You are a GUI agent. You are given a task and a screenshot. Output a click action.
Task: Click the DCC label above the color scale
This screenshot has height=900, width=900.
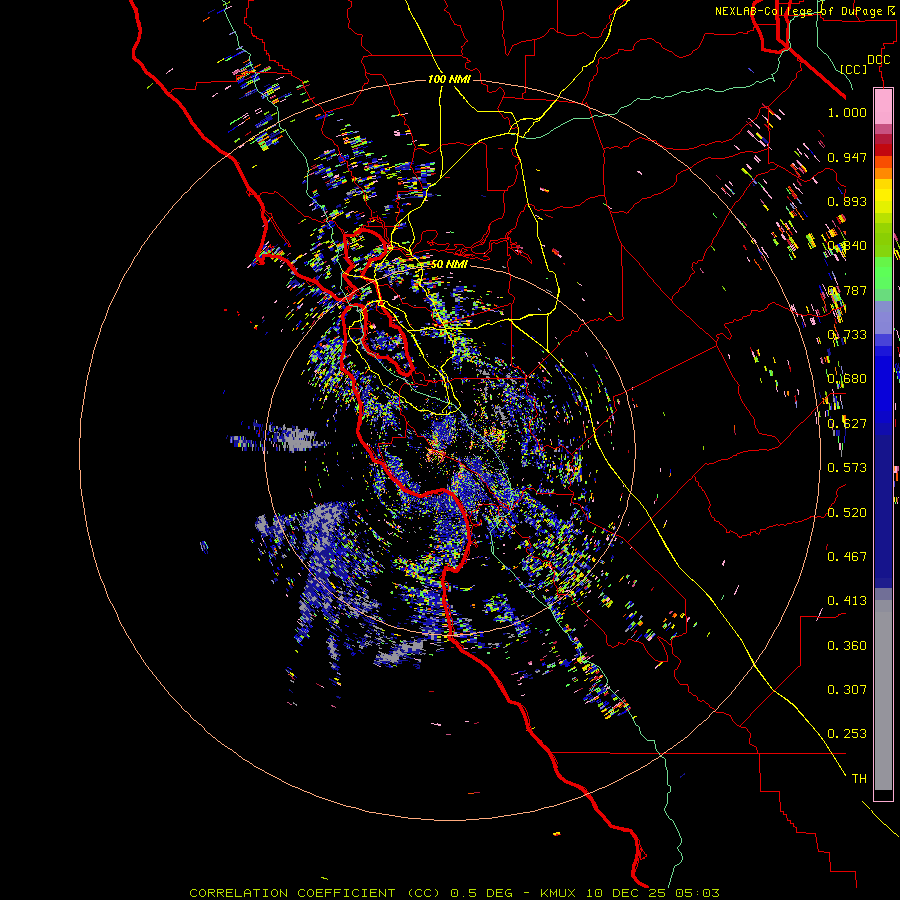(x=878, y=60)
